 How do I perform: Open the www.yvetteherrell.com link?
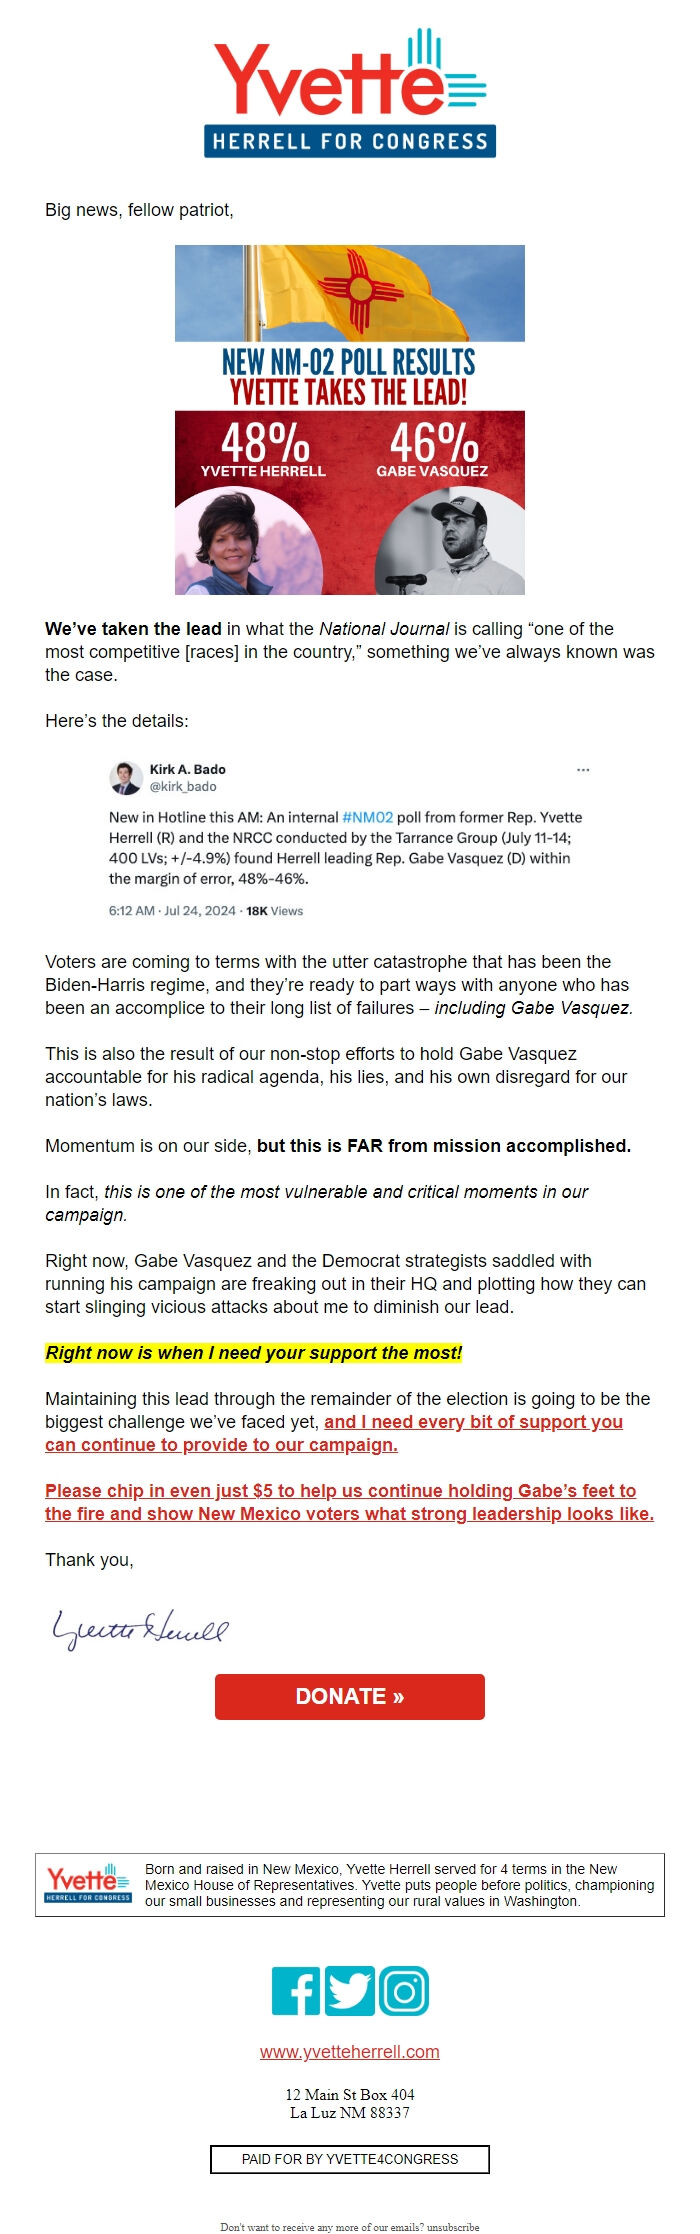(x=350, y=2052)
